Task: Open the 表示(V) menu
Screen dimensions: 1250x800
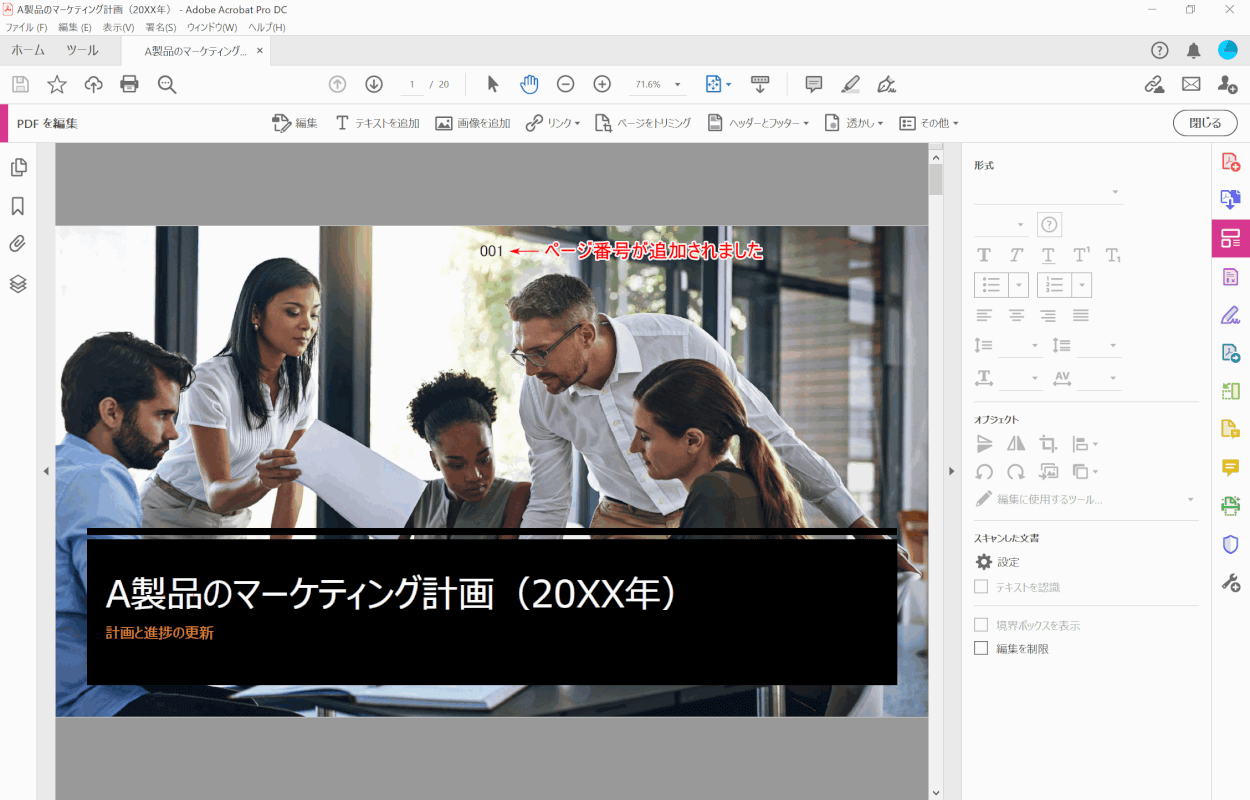Action: 118,27
